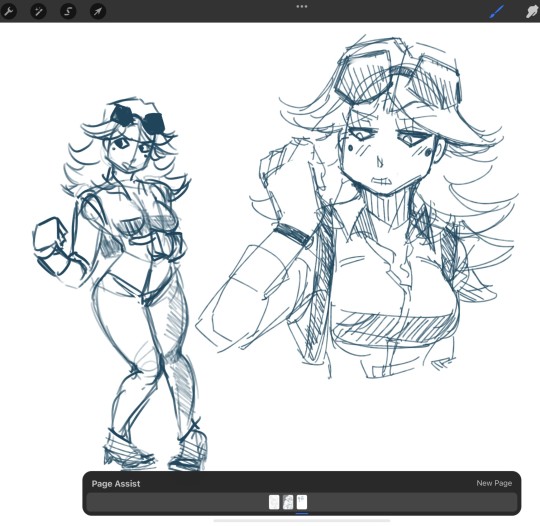Select the first page thumbnail
The image size is (540, 526).
click(x=274, y=502)
